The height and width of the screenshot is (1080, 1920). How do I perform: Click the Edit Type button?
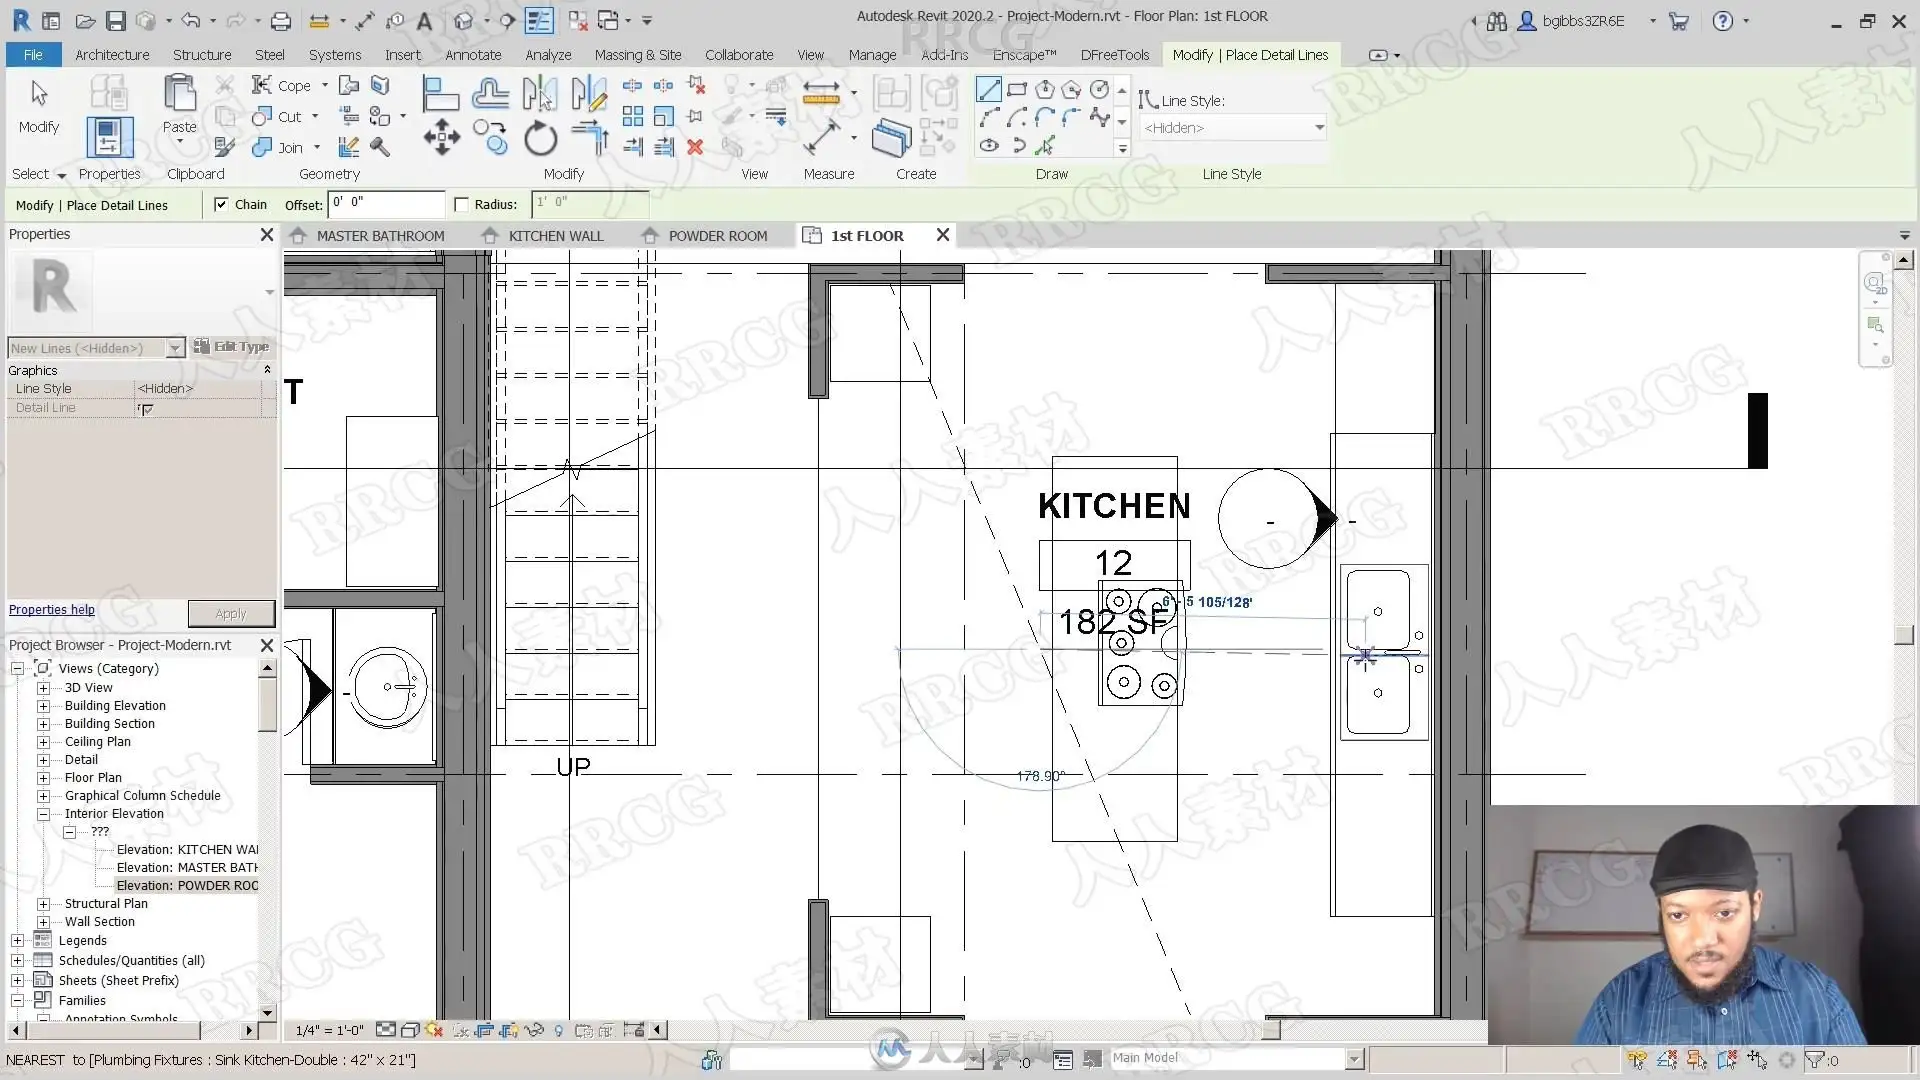click(x=231, y=347)
